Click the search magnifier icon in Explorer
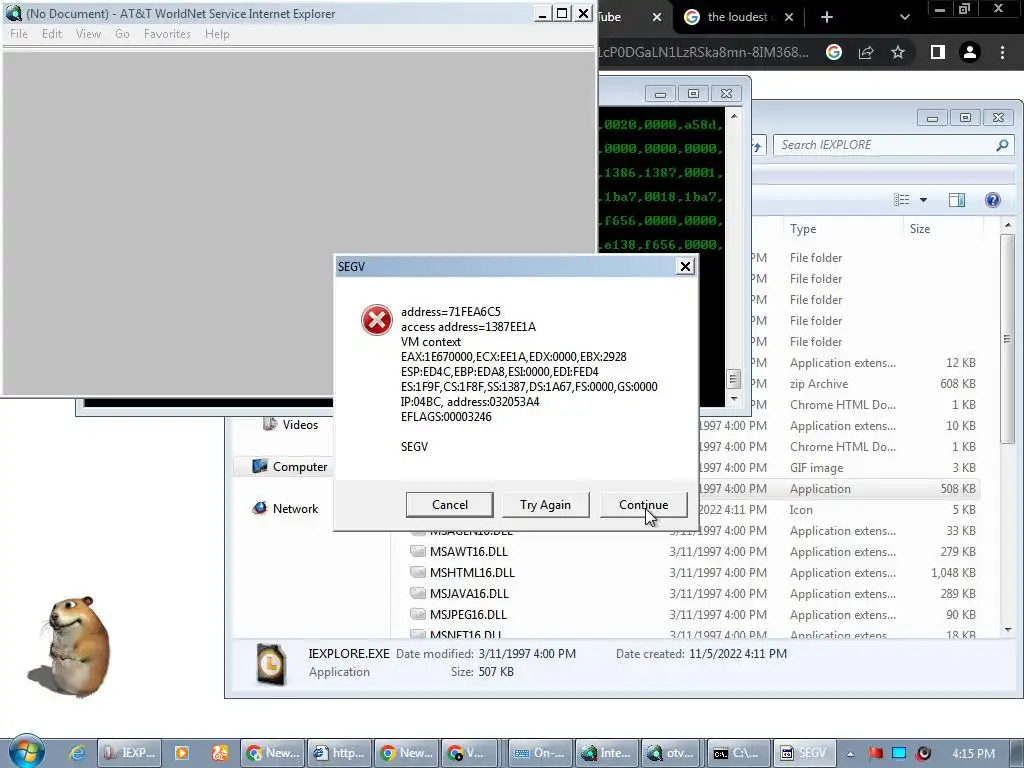 pyautogui.click(x=1002, y=145)
